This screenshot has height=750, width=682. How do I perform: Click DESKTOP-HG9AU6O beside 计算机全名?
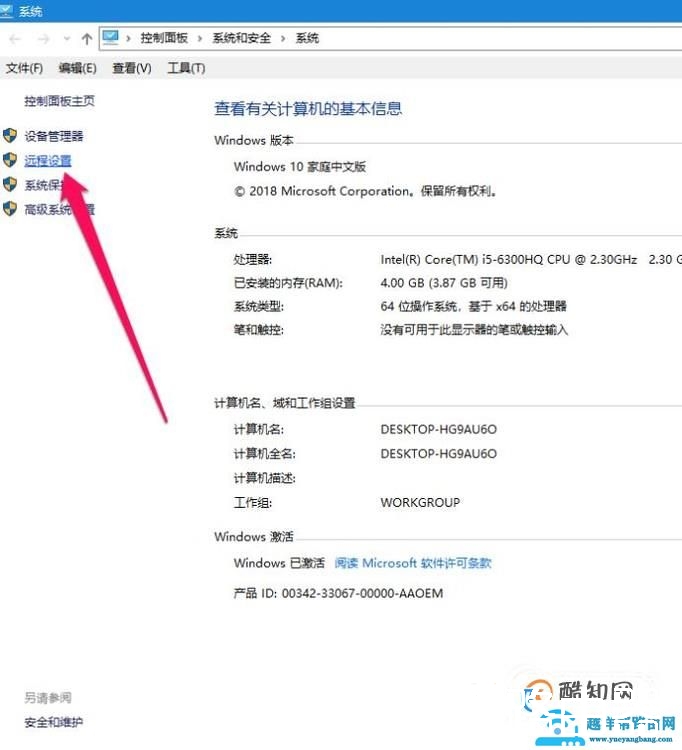439,453
